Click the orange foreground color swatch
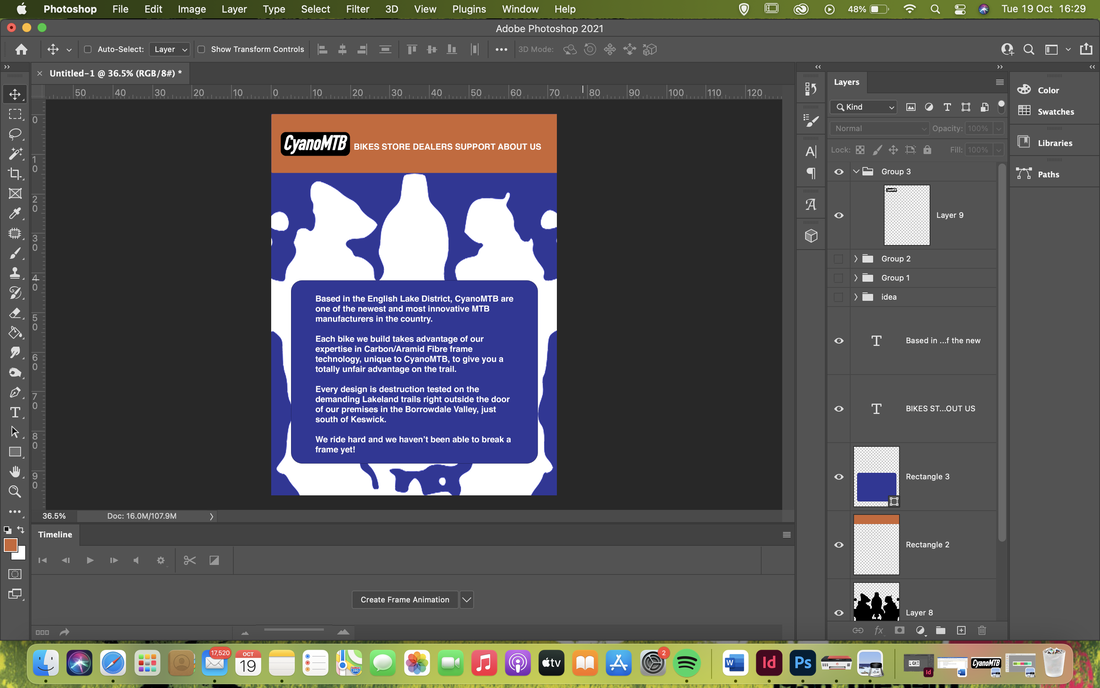 pyautogui.click(x=11, y=546)
